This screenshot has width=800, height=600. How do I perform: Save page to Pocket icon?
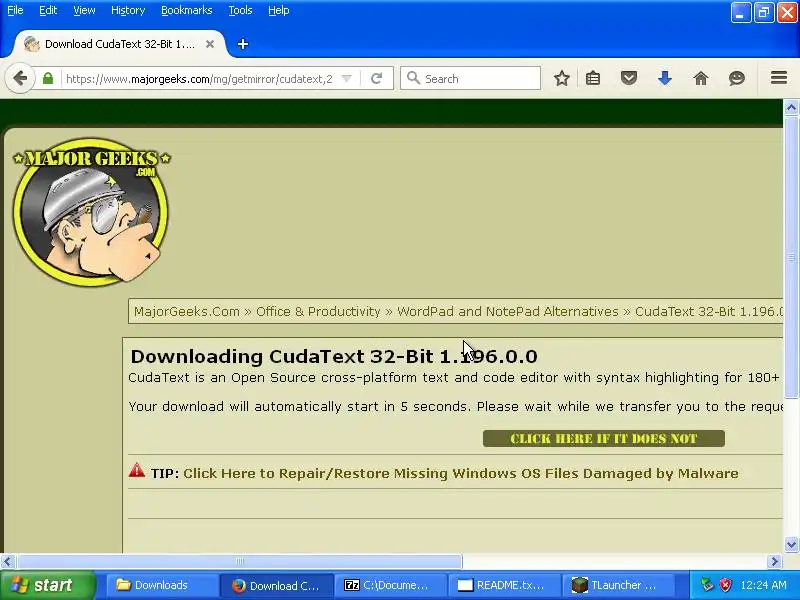pyautogui.click(x=629, y=79)
